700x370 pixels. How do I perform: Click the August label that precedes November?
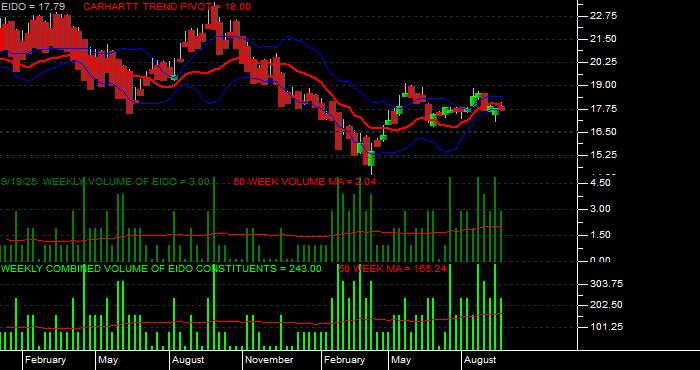click(188, 360)
